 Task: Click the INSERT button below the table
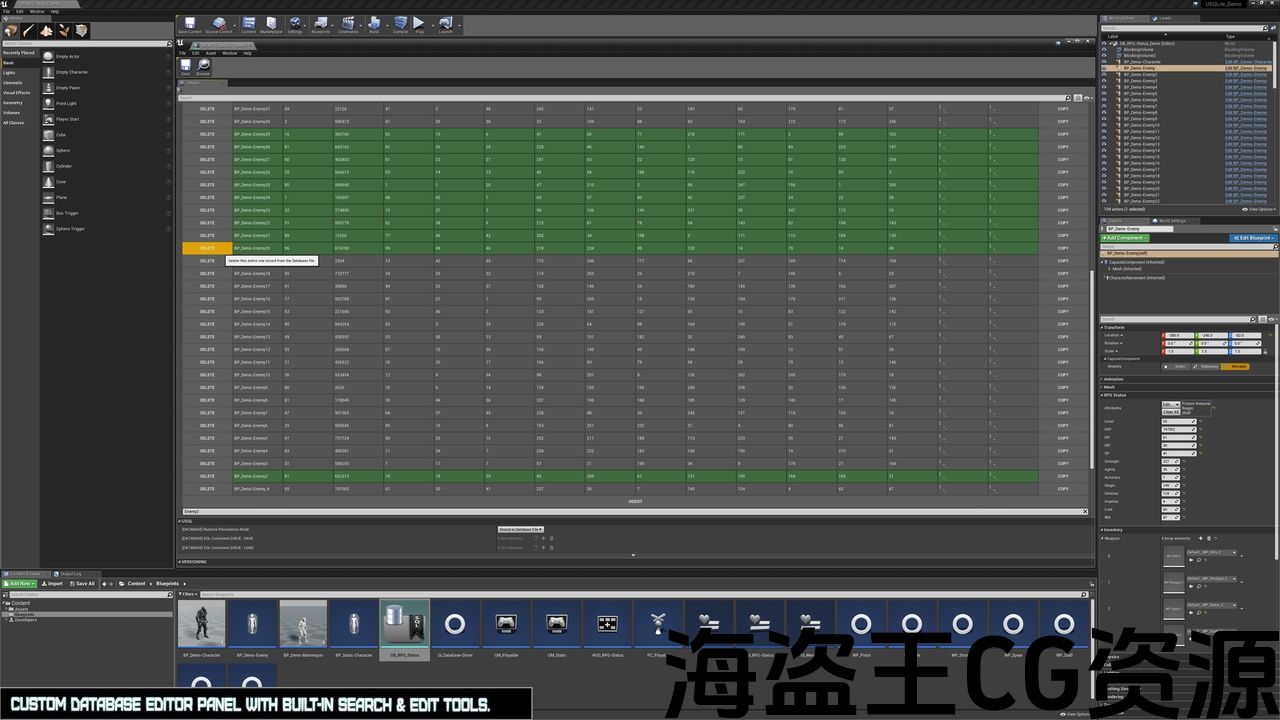point(635,501)
